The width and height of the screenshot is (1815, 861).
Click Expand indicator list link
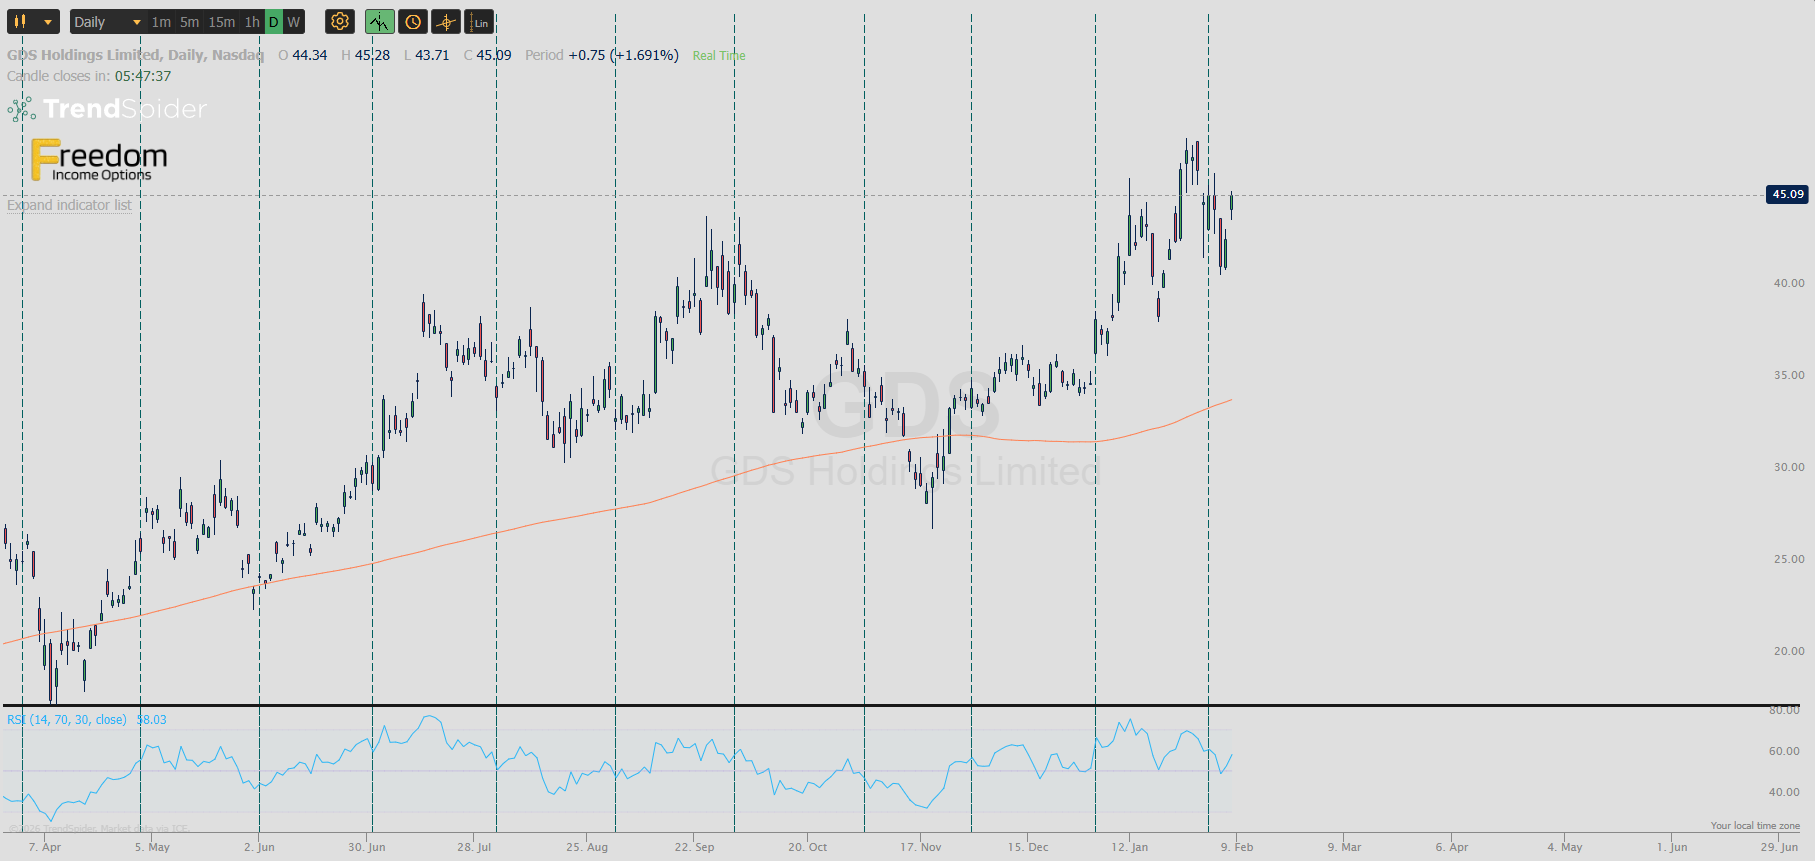pos(69,205)
